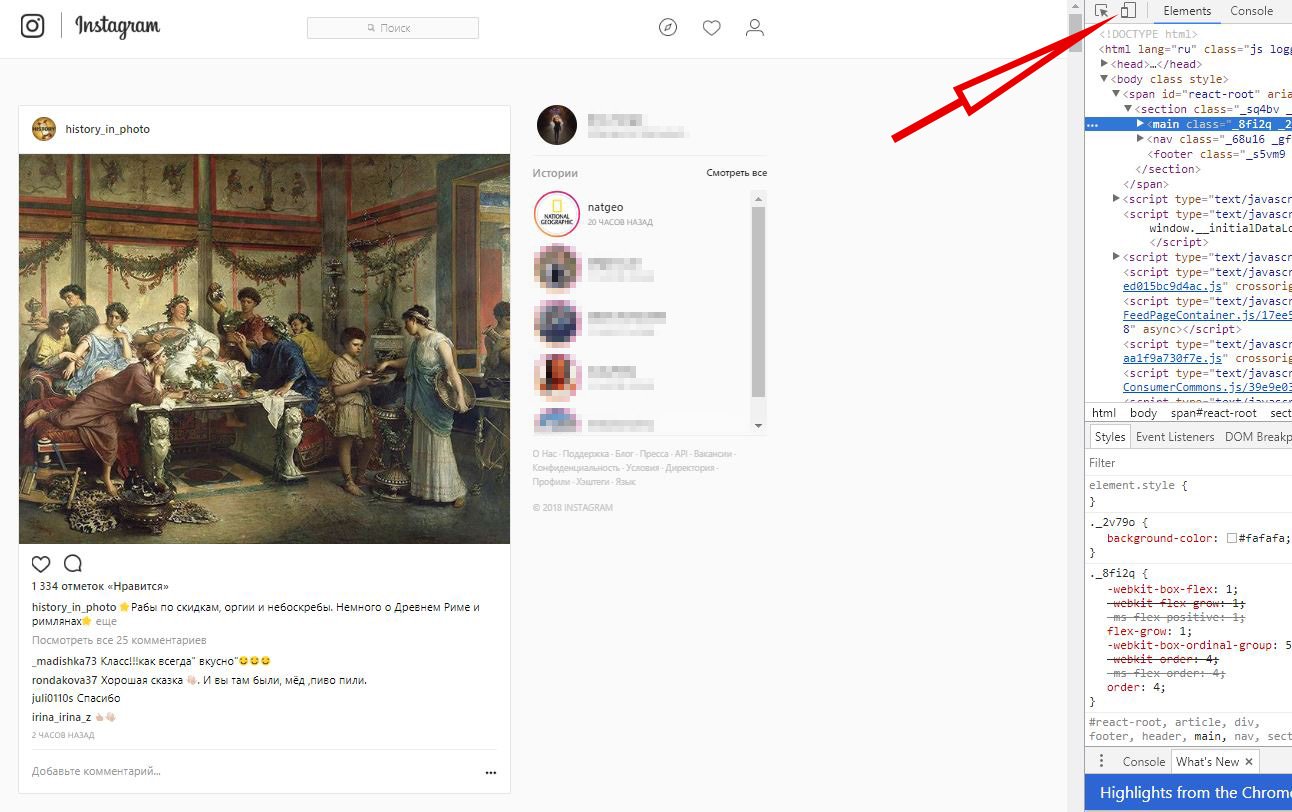Open the Console tab in the drawer

[1143, 762]
